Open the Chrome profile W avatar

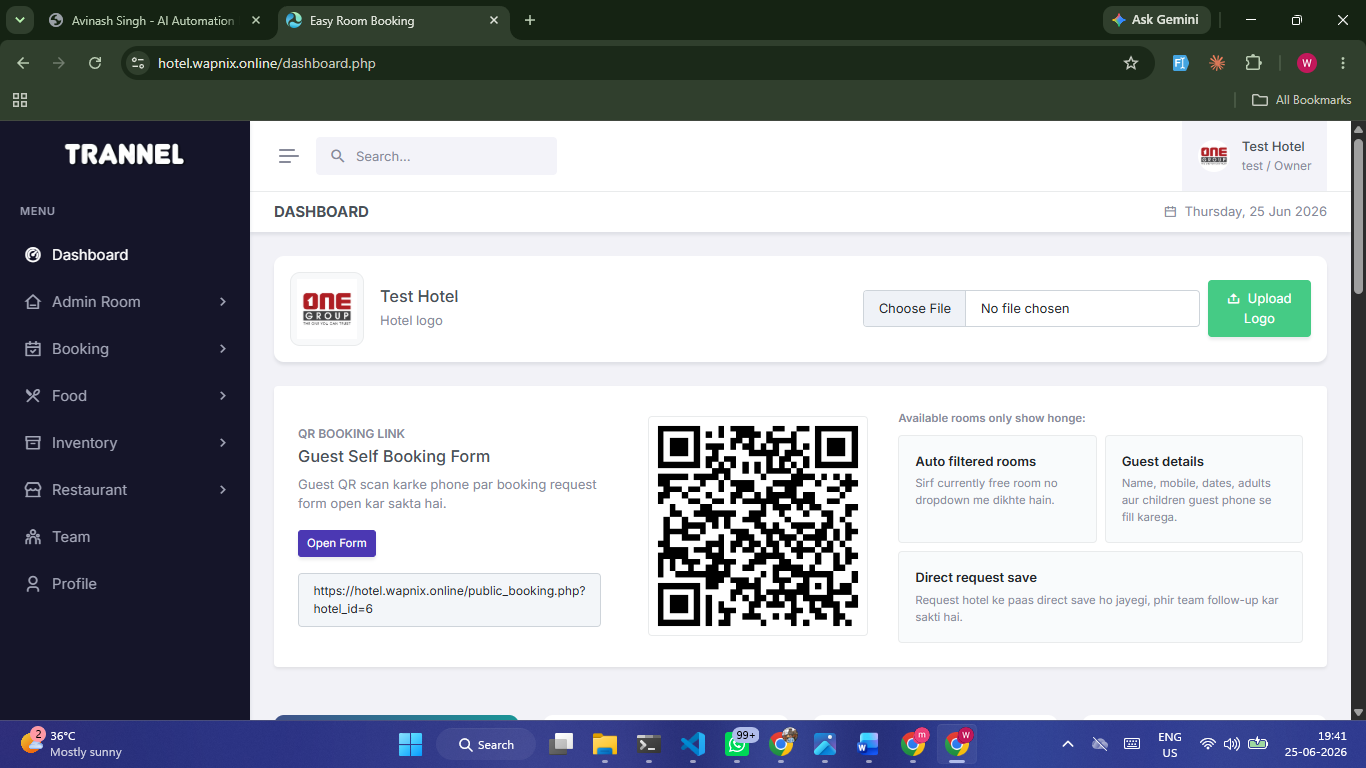[1306, 63]
